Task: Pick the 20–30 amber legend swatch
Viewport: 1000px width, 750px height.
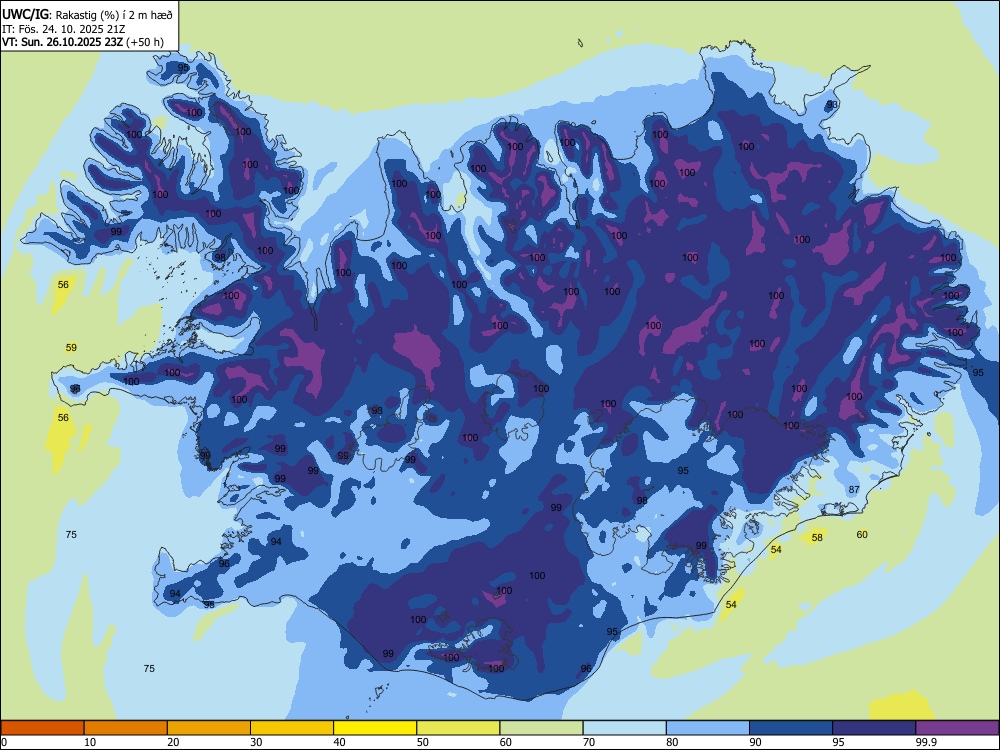Action: coord(209,728)
